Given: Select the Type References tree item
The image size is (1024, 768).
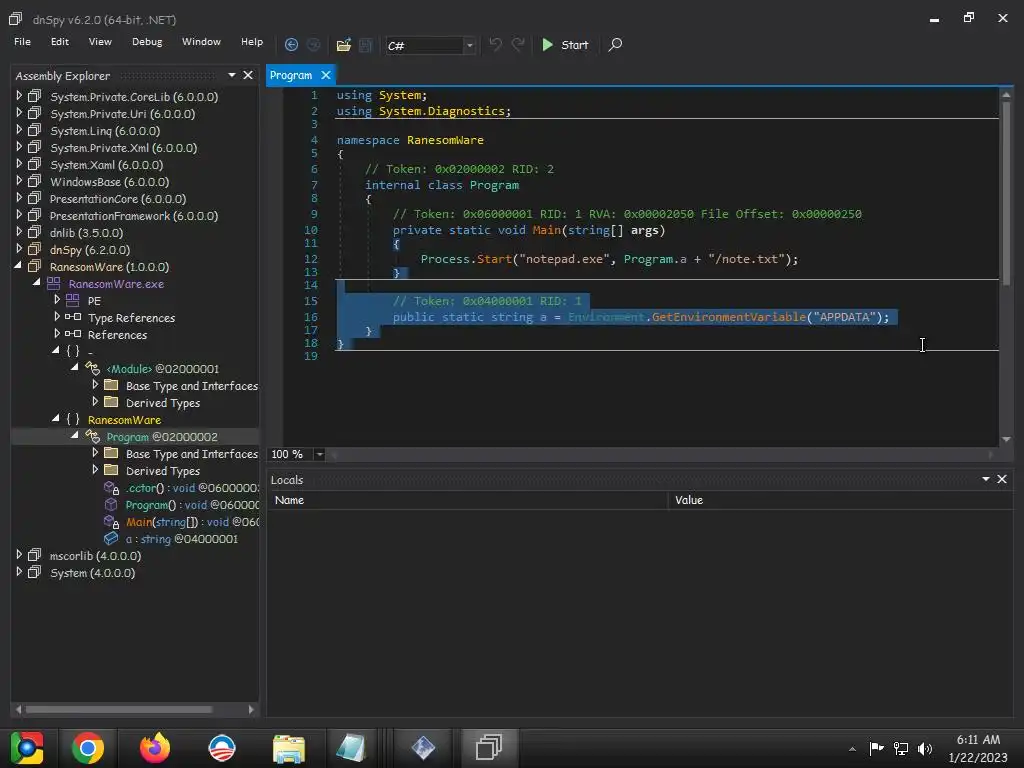Looking at the screenshot, I should pyautogui.click(x=131, y=318).
